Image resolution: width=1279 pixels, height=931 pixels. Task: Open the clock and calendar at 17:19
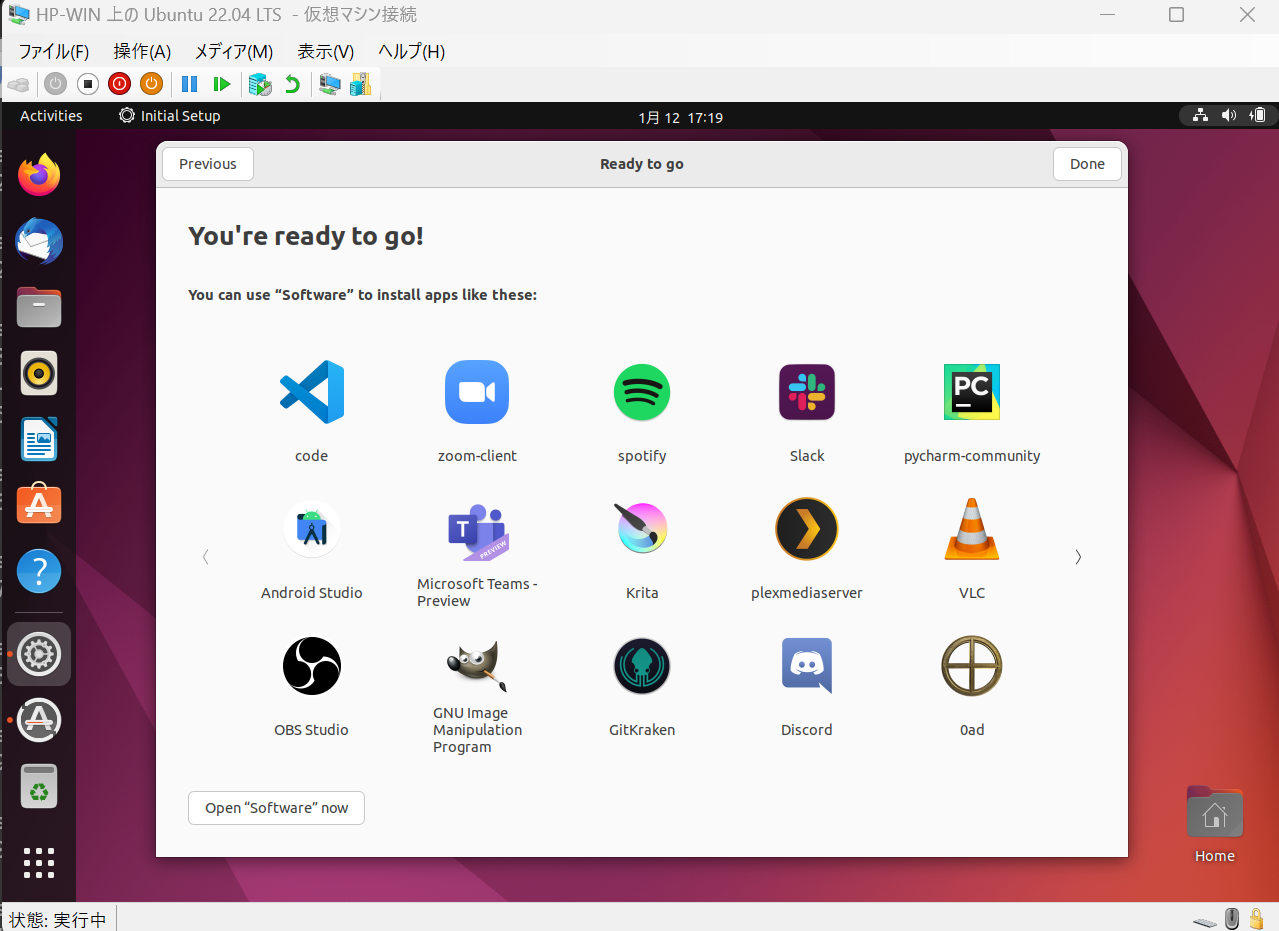click(680, 117)
